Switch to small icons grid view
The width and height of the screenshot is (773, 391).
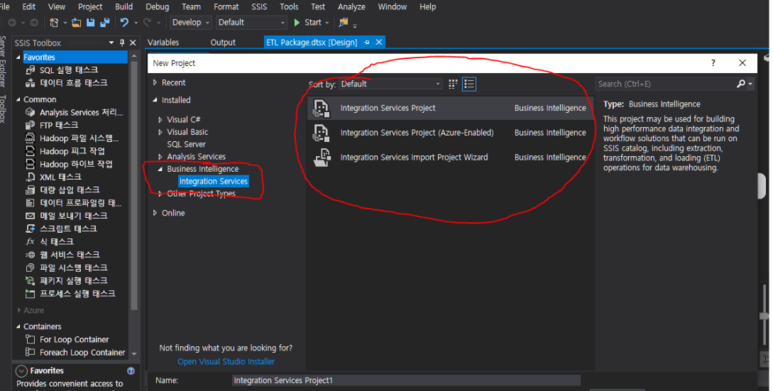(x=453, y=84)
